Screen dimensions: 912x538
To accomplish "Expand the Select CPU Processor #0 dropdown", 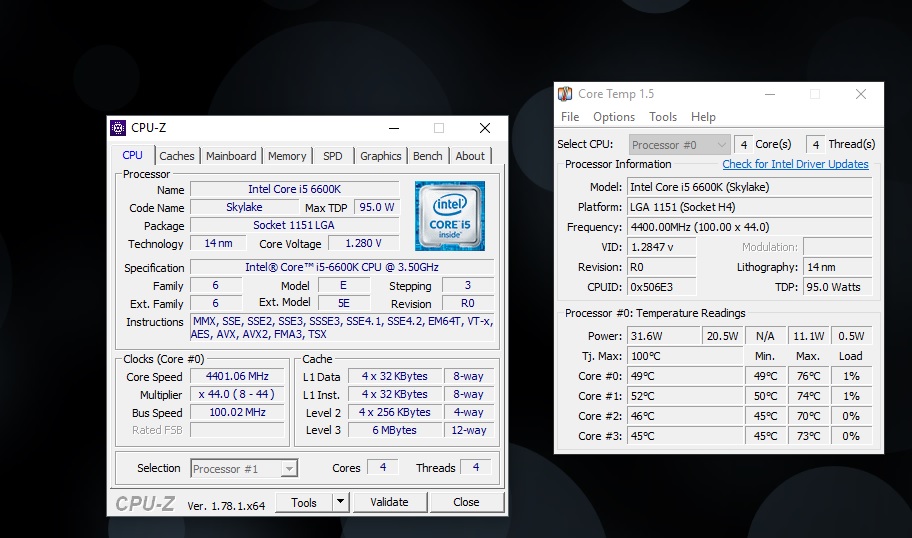I will 679,144.
